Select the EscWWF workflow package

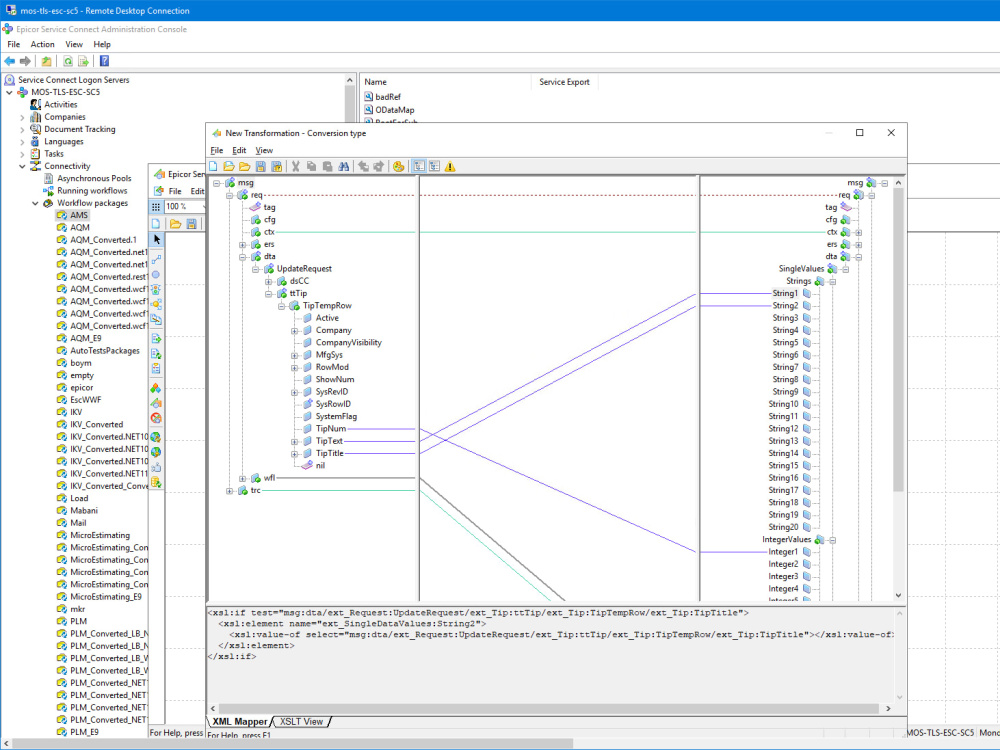[85, 400]
